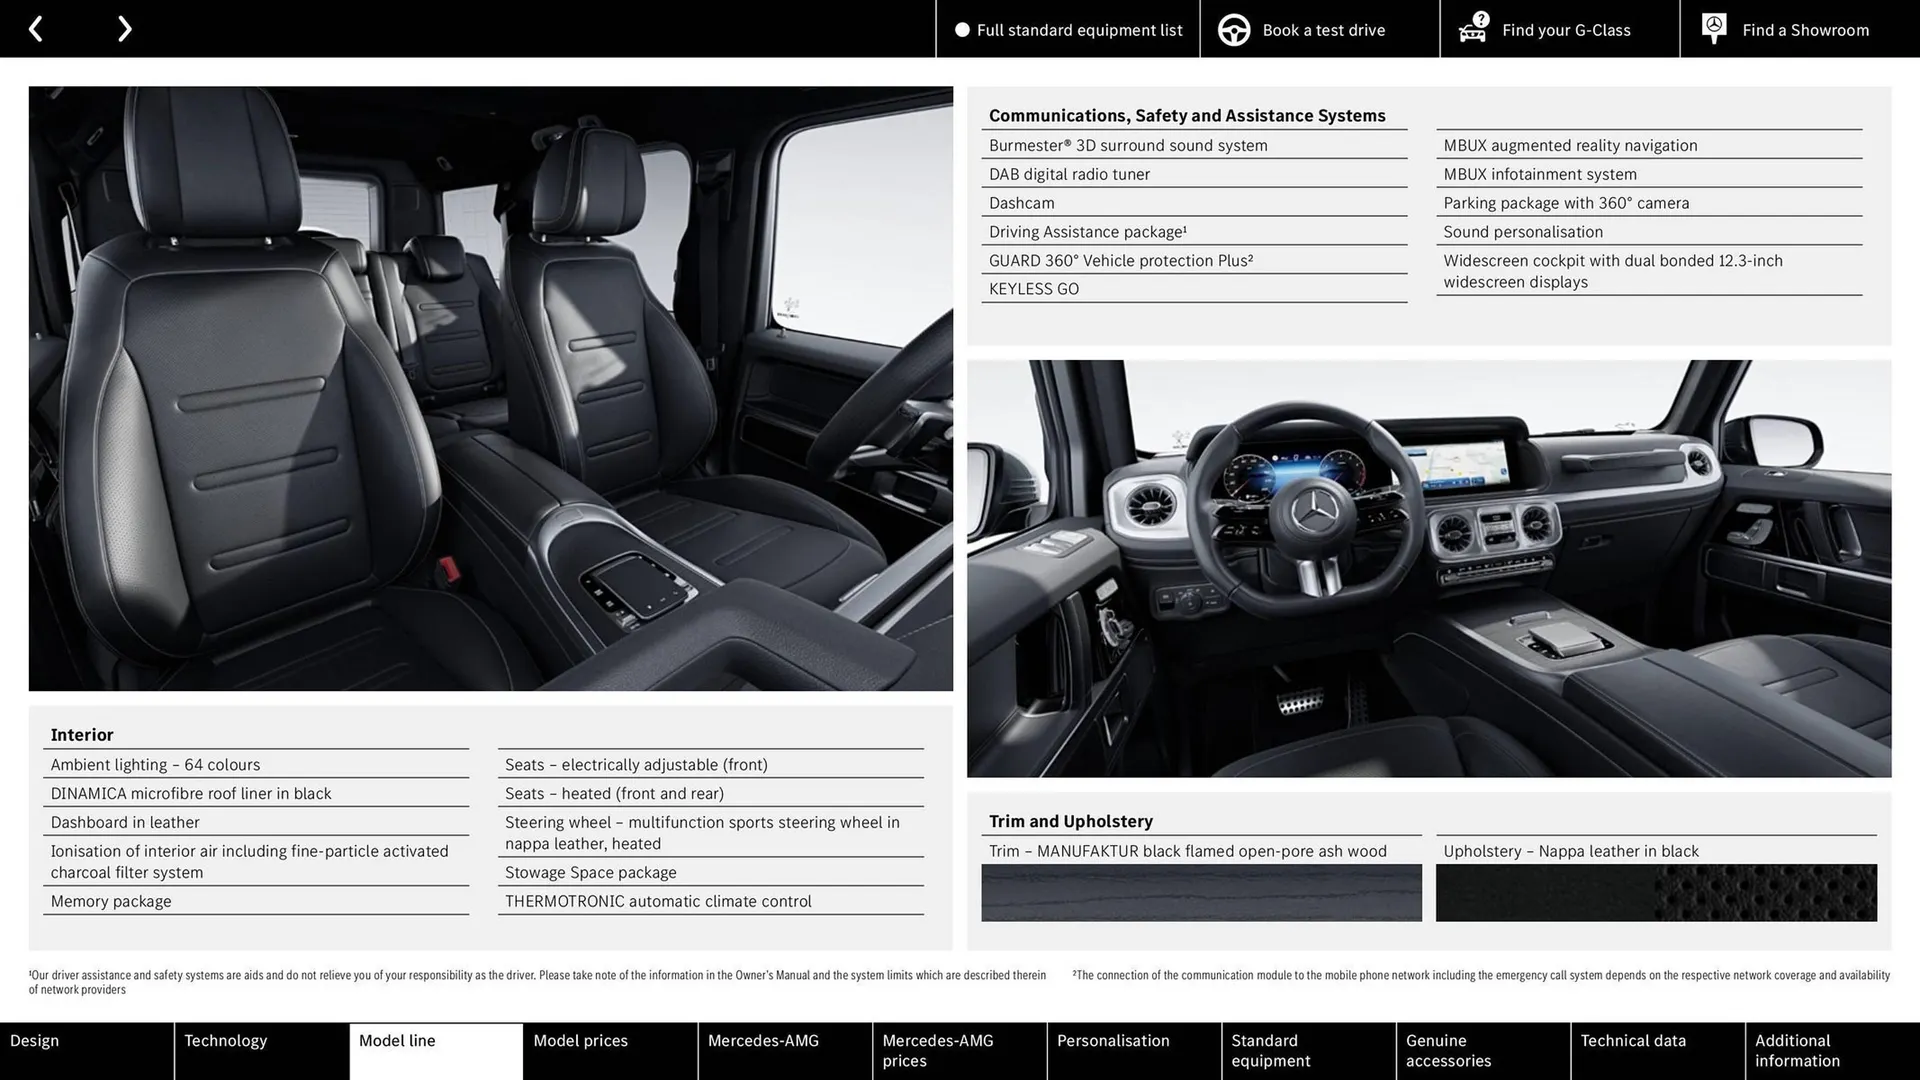Screen dimensions: 1920x1080
Task: Switch to the Technical data tab
Action: point(1631,1040)
